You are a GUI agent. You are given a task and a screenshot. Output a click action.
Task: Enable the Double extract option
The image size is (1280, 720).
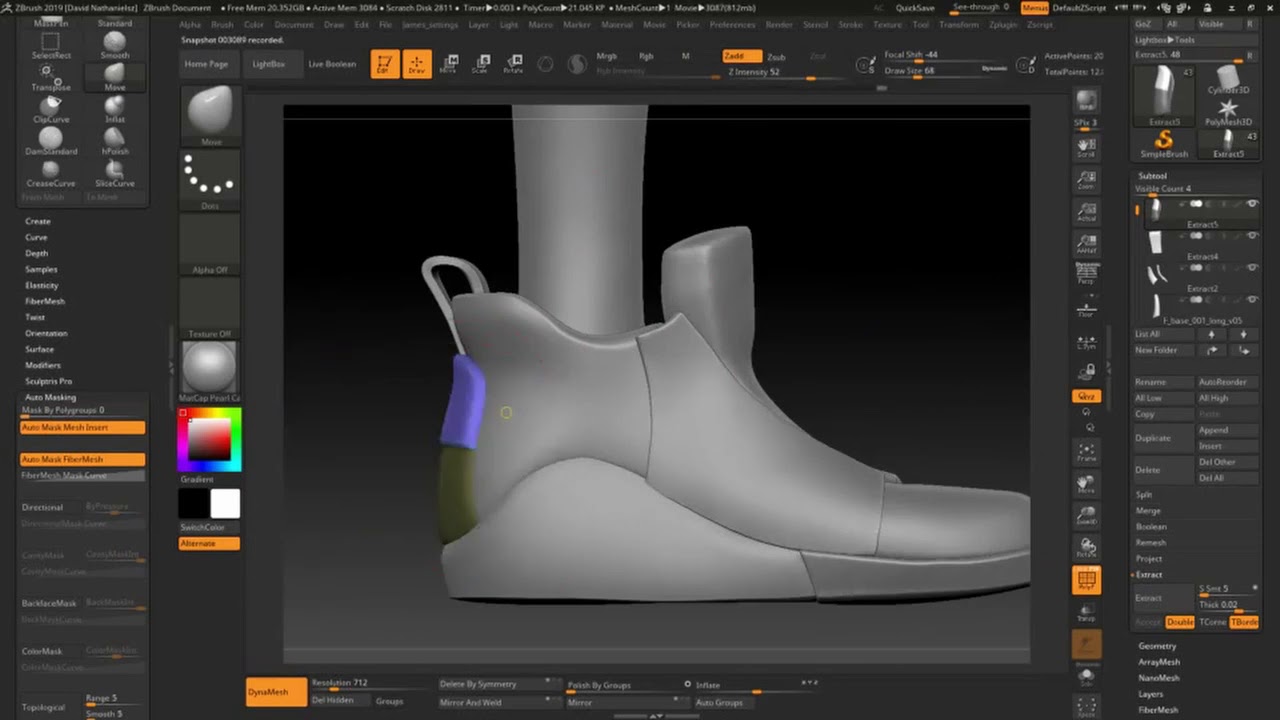point(1180,622)
